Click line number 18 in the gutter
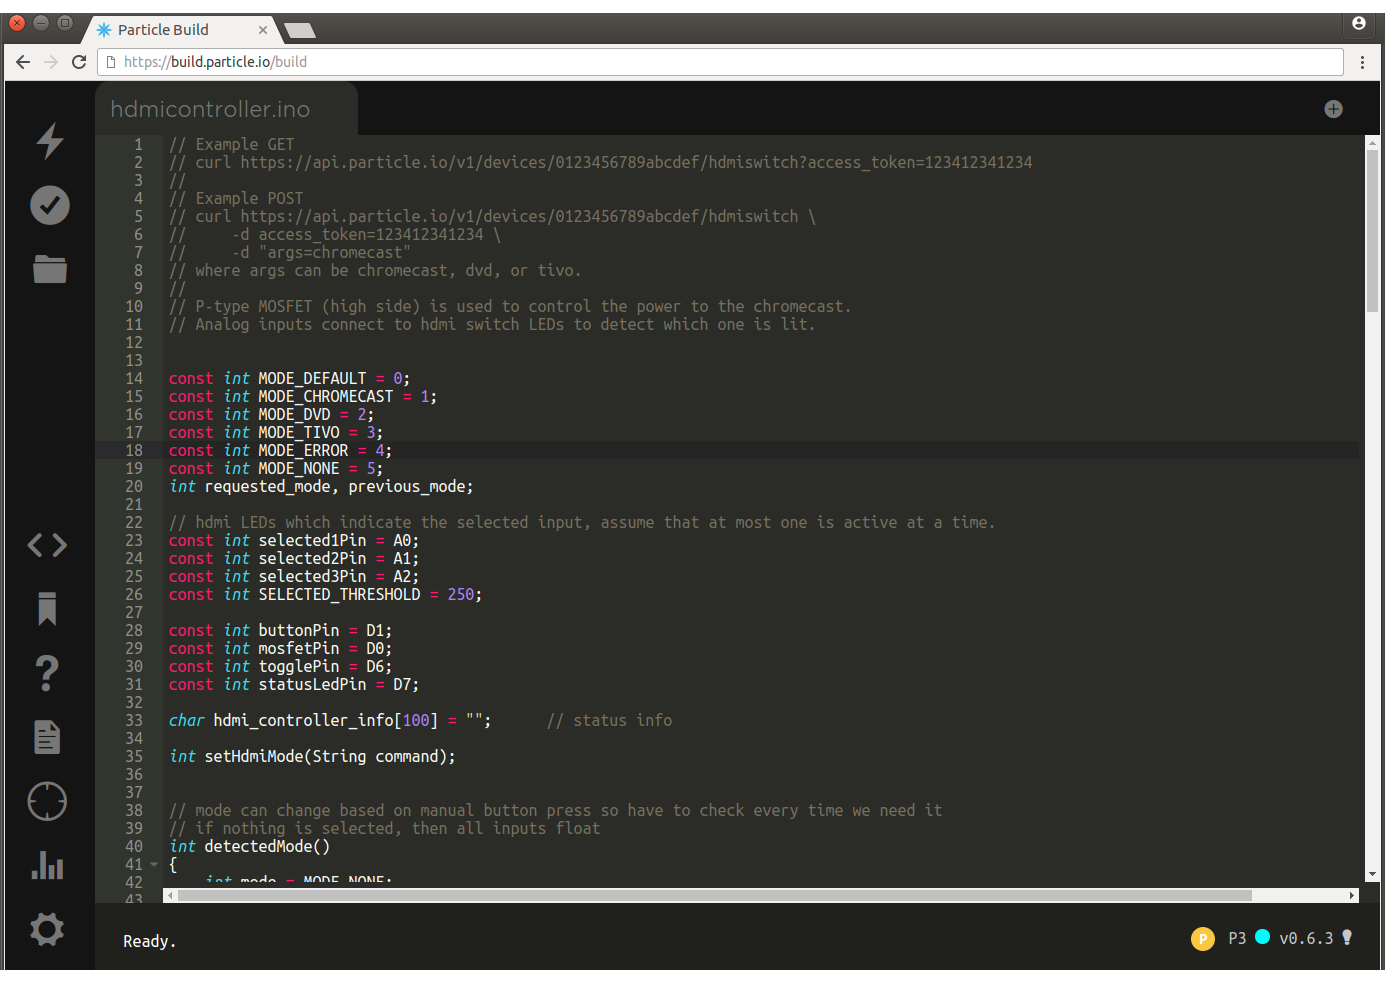Viewport: 1385px width, 983px height. (x=134, y=450)
